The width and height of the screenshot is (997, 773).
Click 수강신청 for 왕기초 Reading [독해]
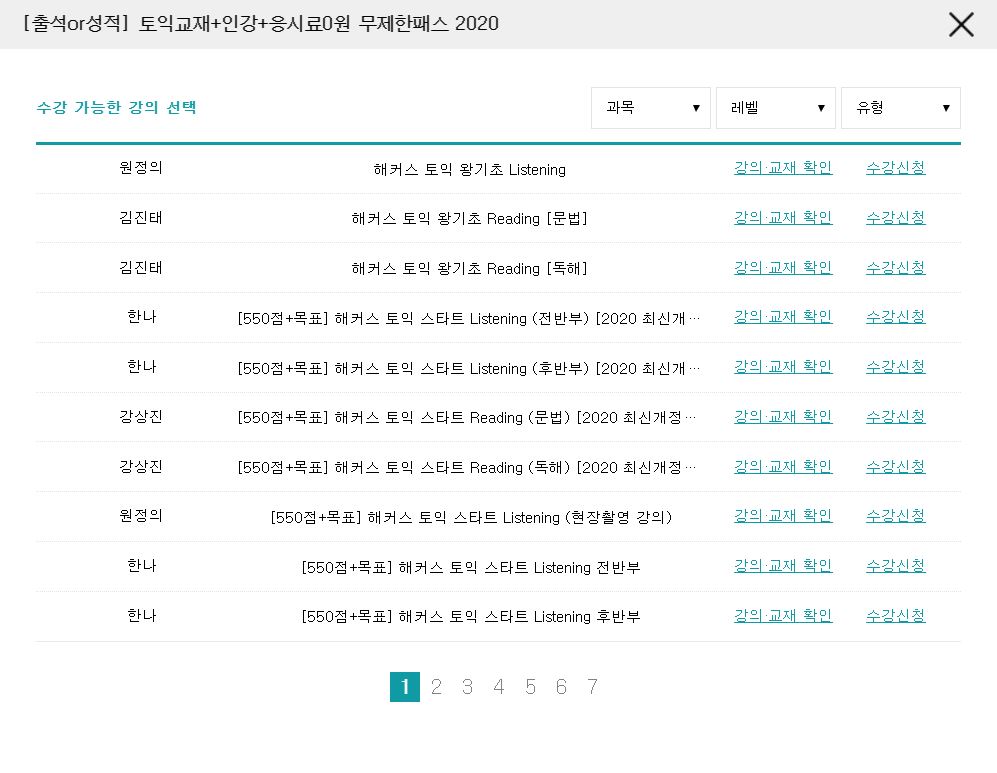[895, 267]
